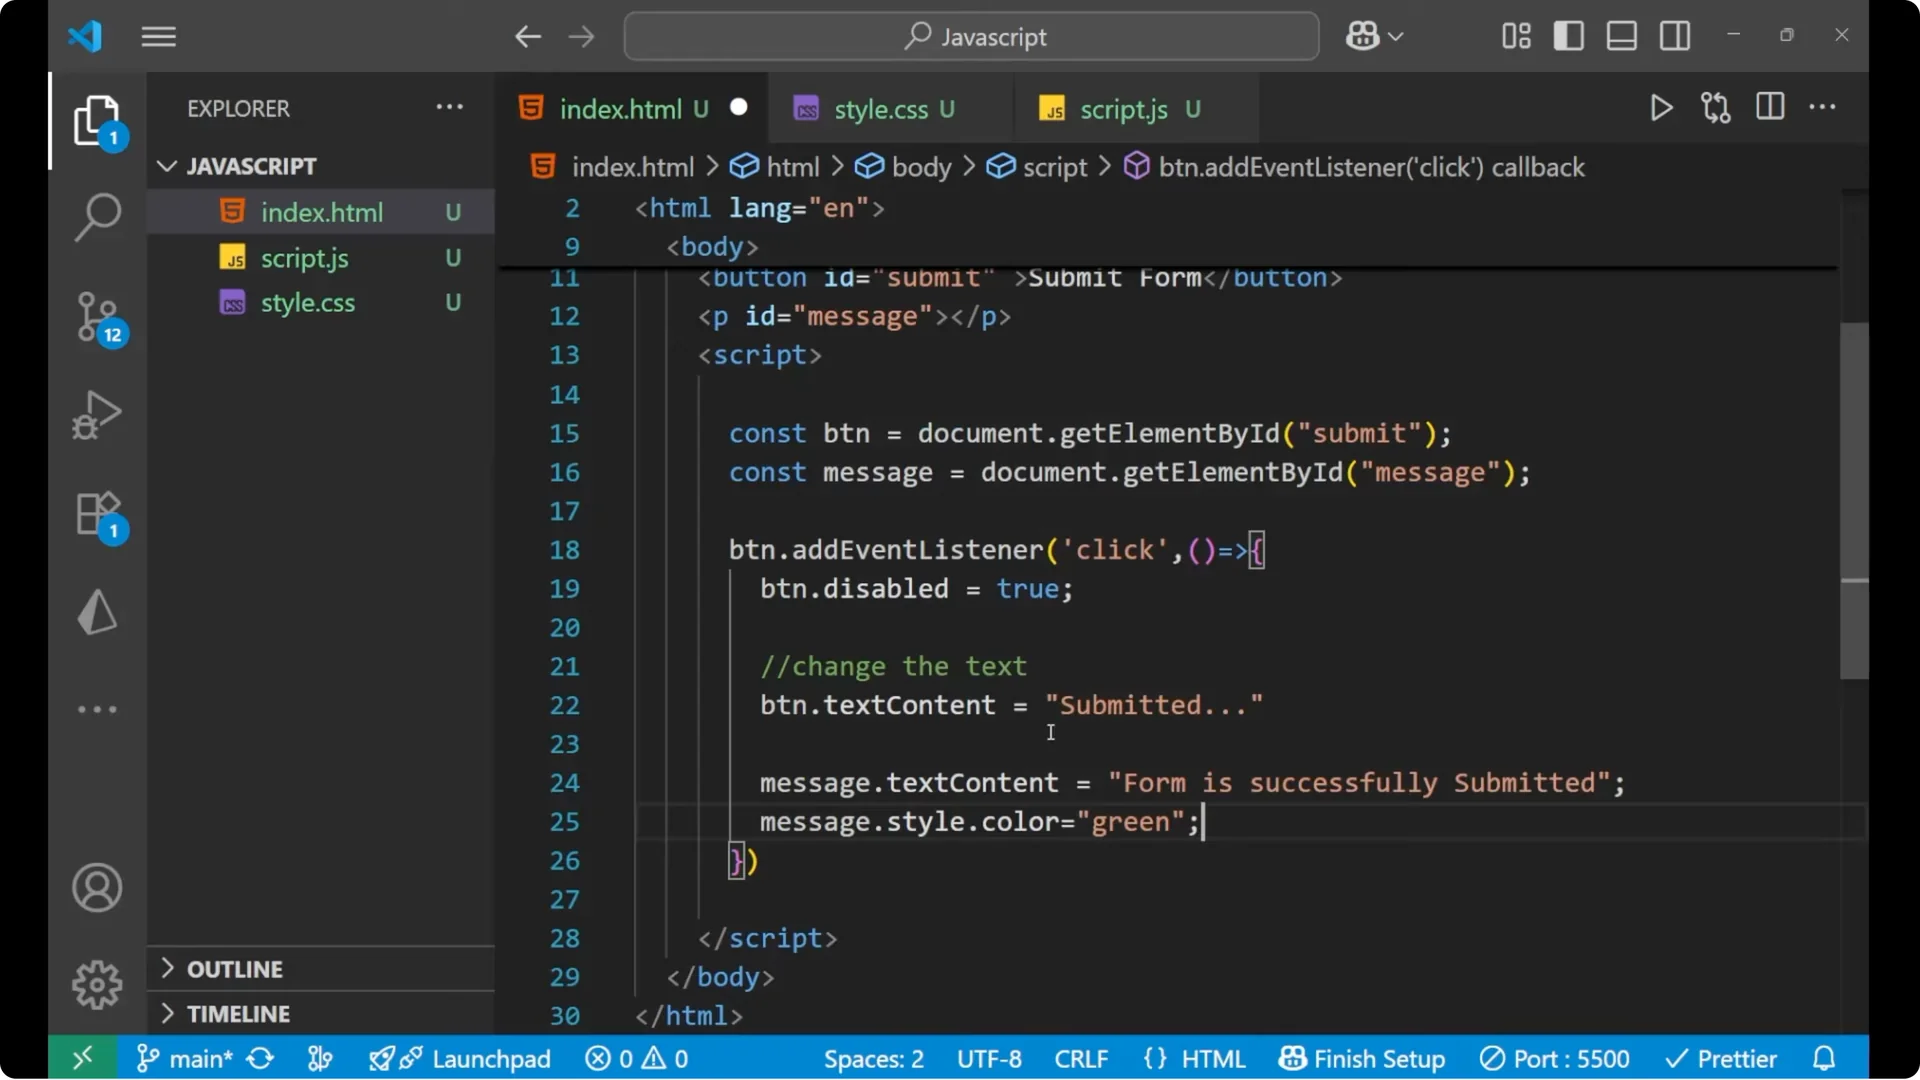The image size is (1920, 1080).
Task: Run the code with the play button
Action: point(1661,107)
